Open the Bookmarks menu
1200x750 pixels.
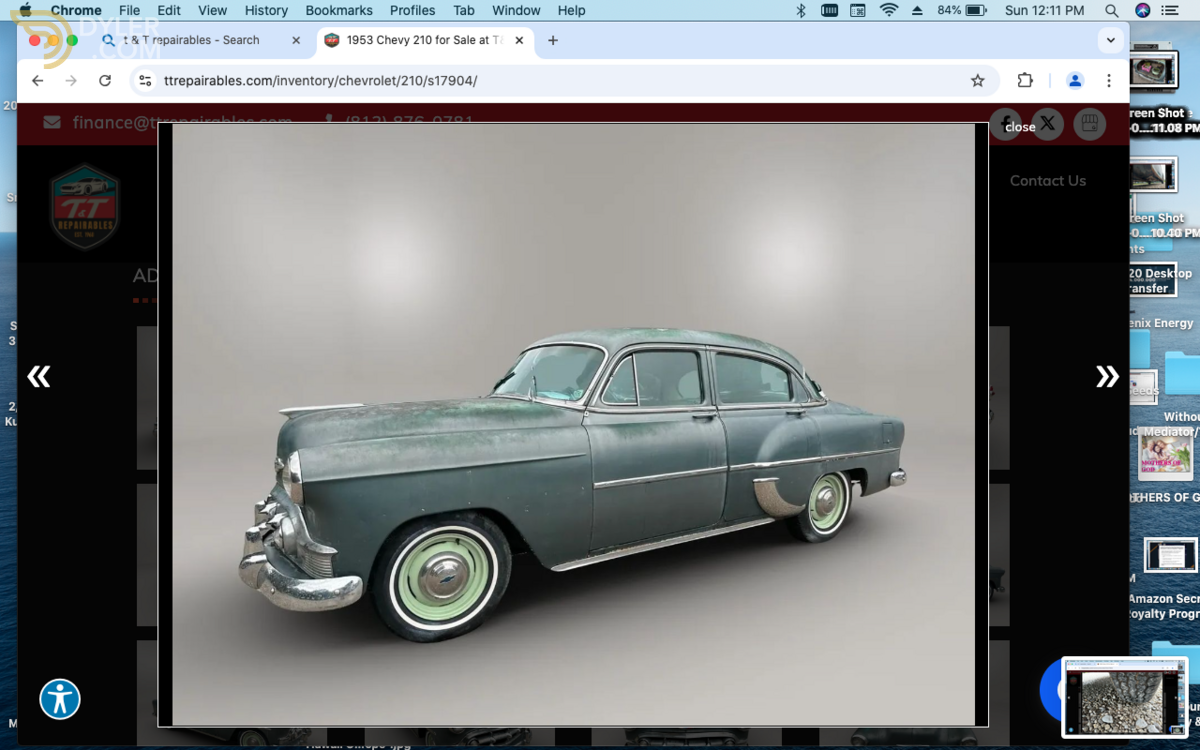point(339,10)
